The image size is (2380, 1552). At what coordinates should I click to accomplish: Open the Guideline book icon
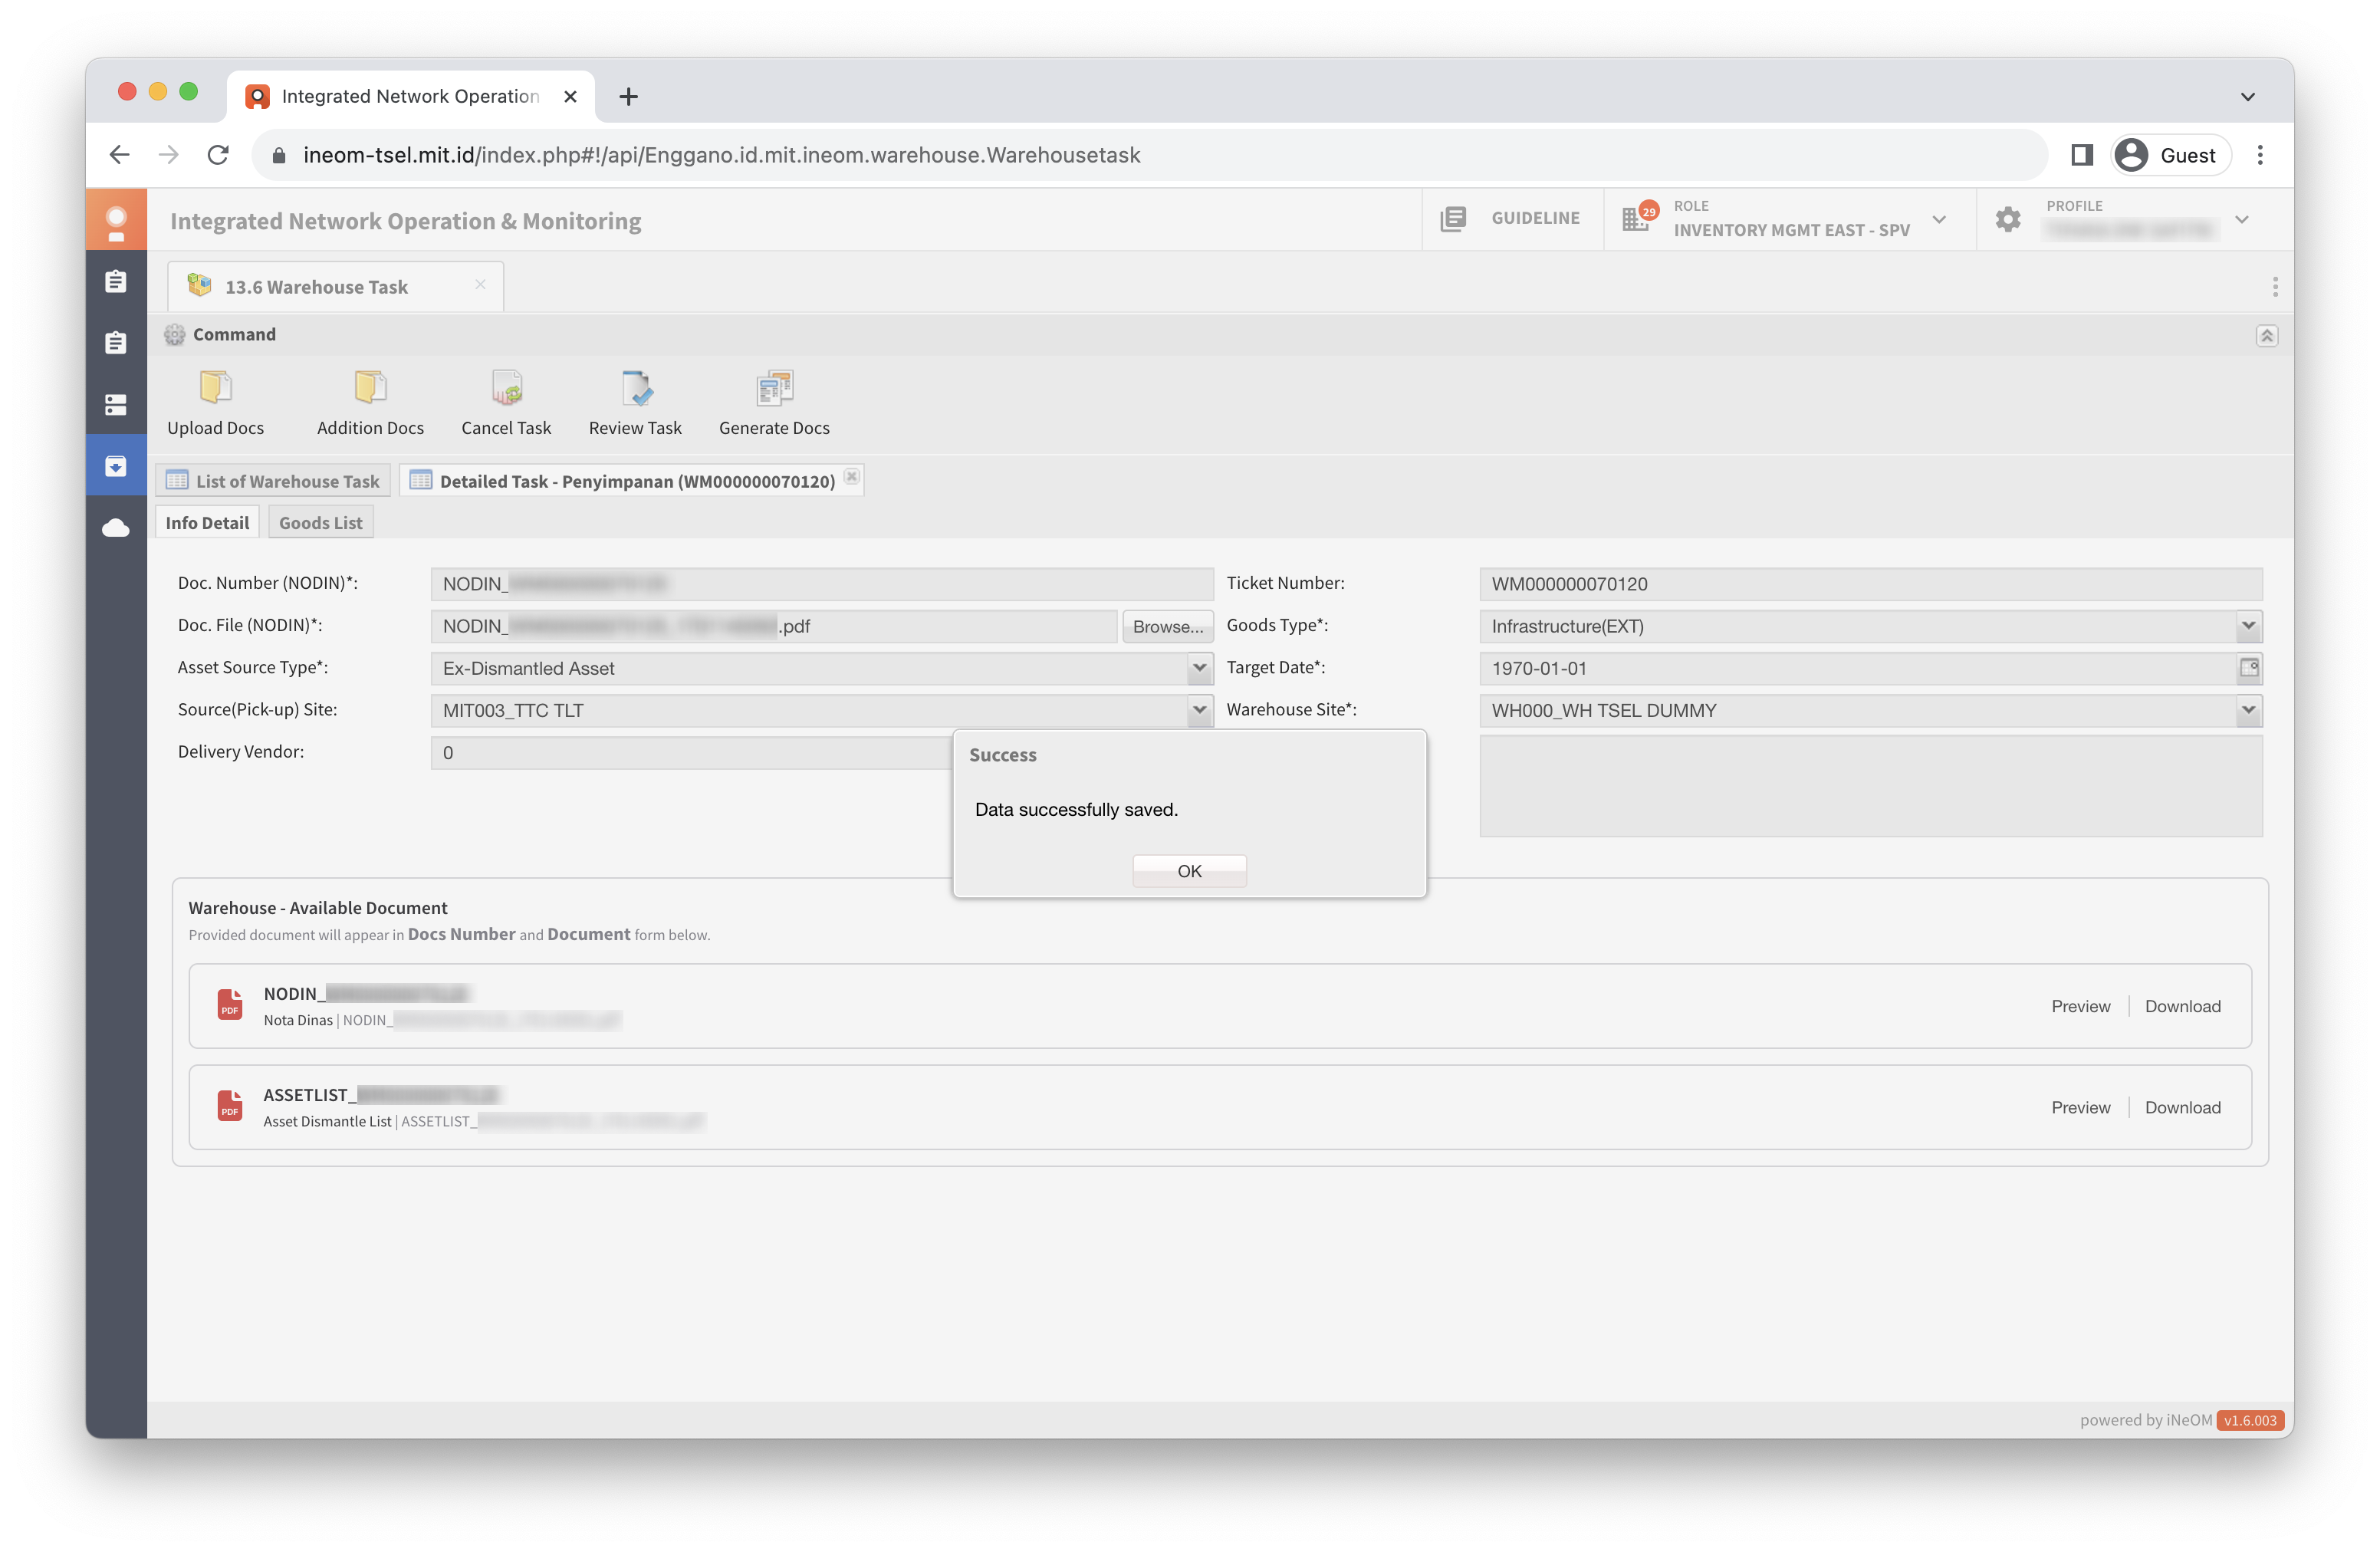[1453, 219]
